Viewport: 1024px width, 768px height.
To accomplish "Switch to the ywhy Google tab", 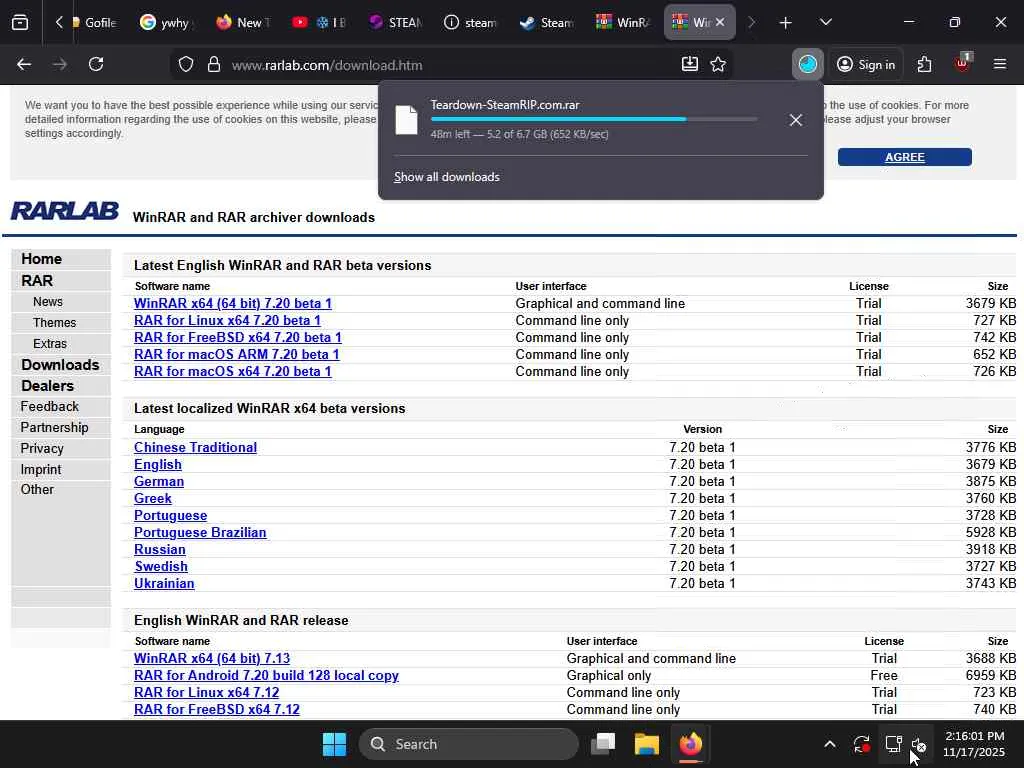I will tap(167, 23).
